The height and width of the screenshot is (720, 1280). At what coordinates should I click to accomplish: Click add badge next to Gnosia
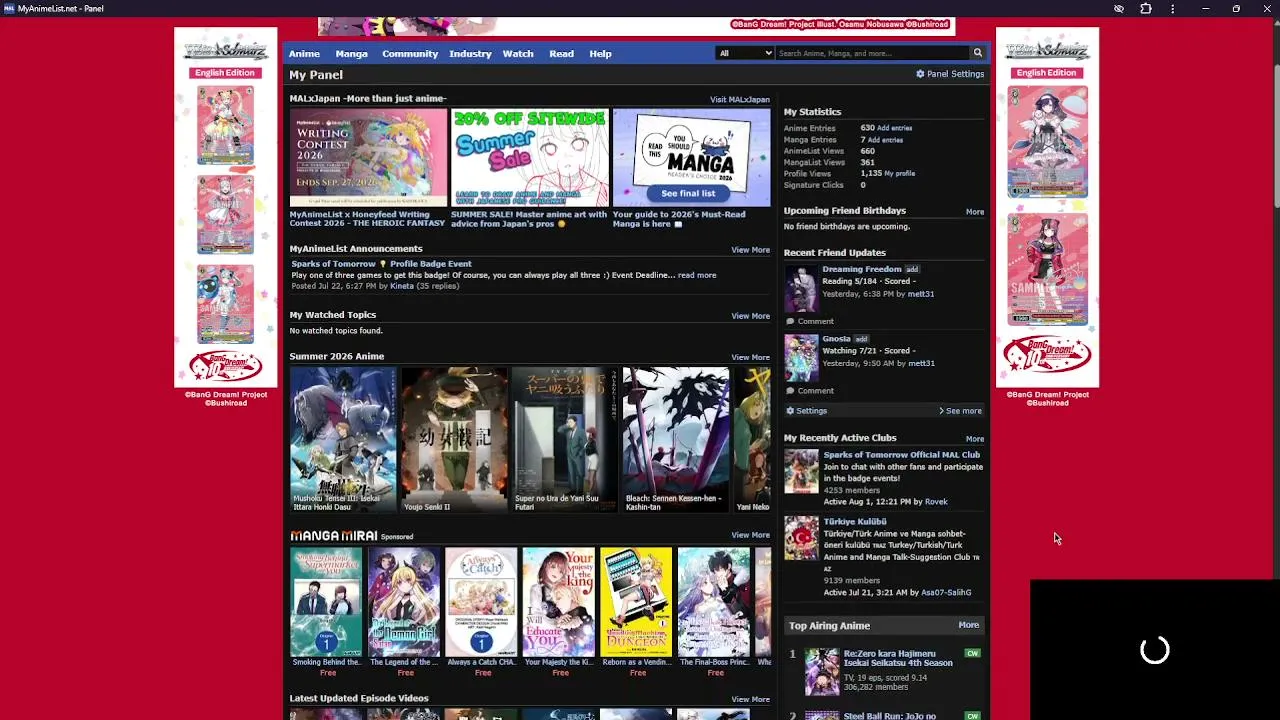pos(861,339)
